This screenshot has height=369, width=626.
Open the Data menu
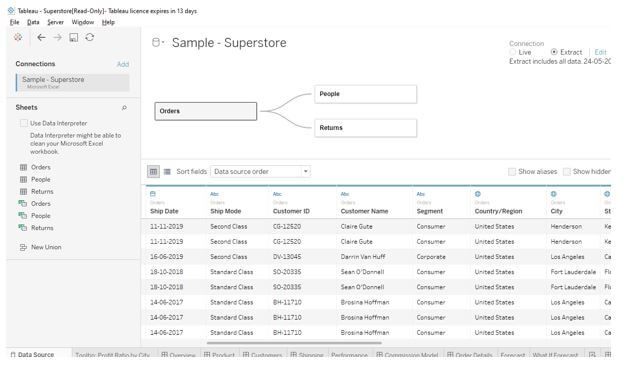coord(33,22)
